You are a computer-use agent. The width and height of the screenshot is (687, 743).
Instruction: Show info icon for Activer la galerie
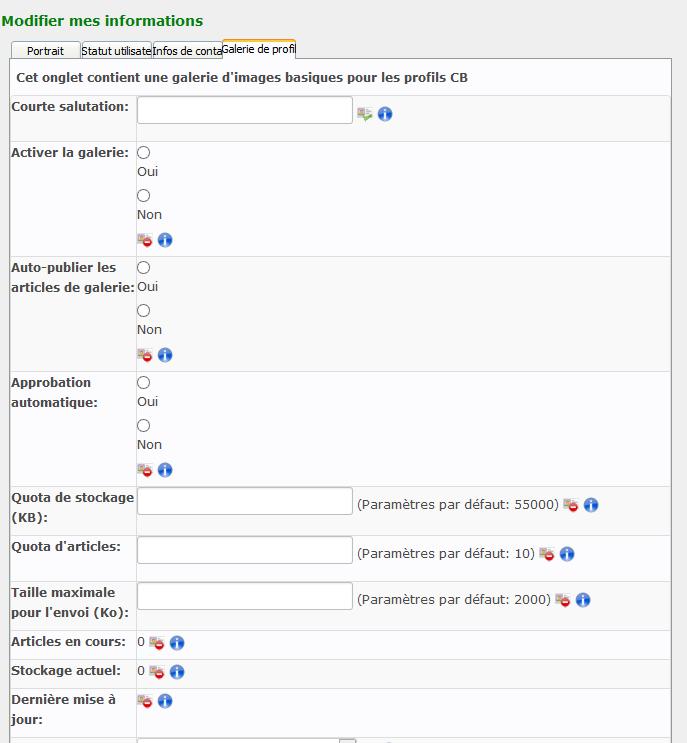tap(165, 240)
